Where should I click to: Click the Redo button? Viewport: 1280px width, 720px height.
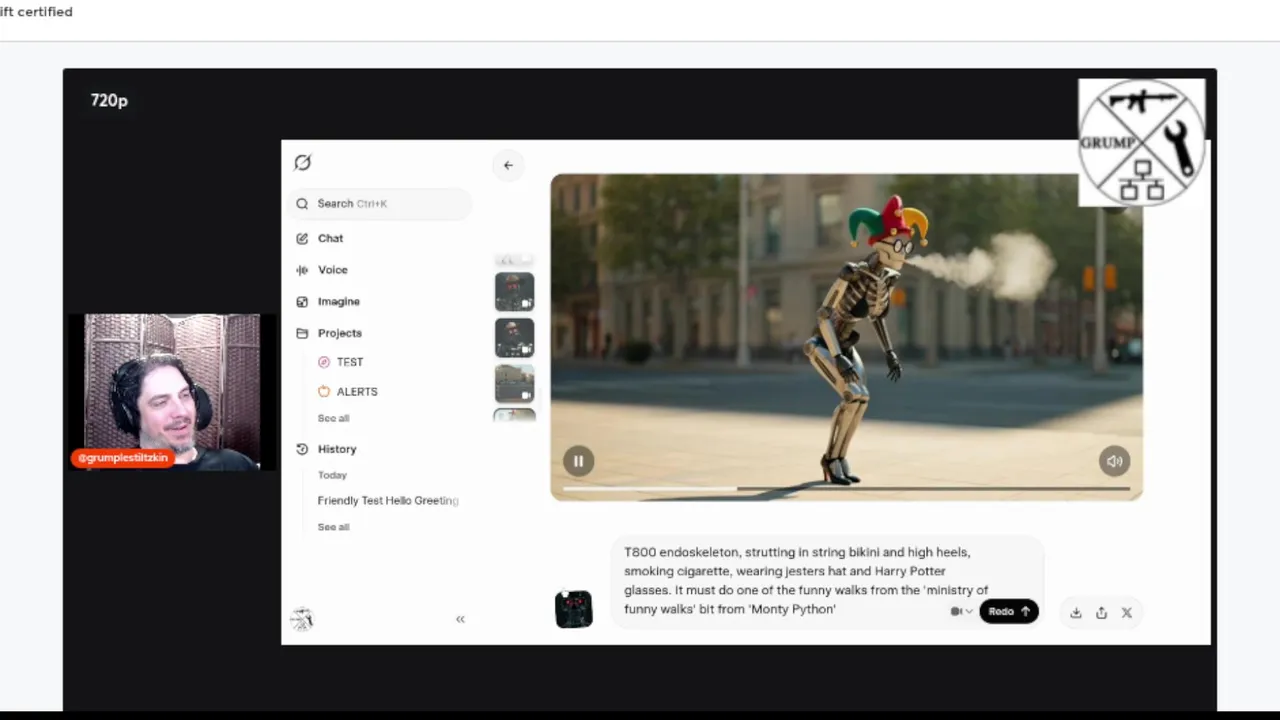[1008, 611]
